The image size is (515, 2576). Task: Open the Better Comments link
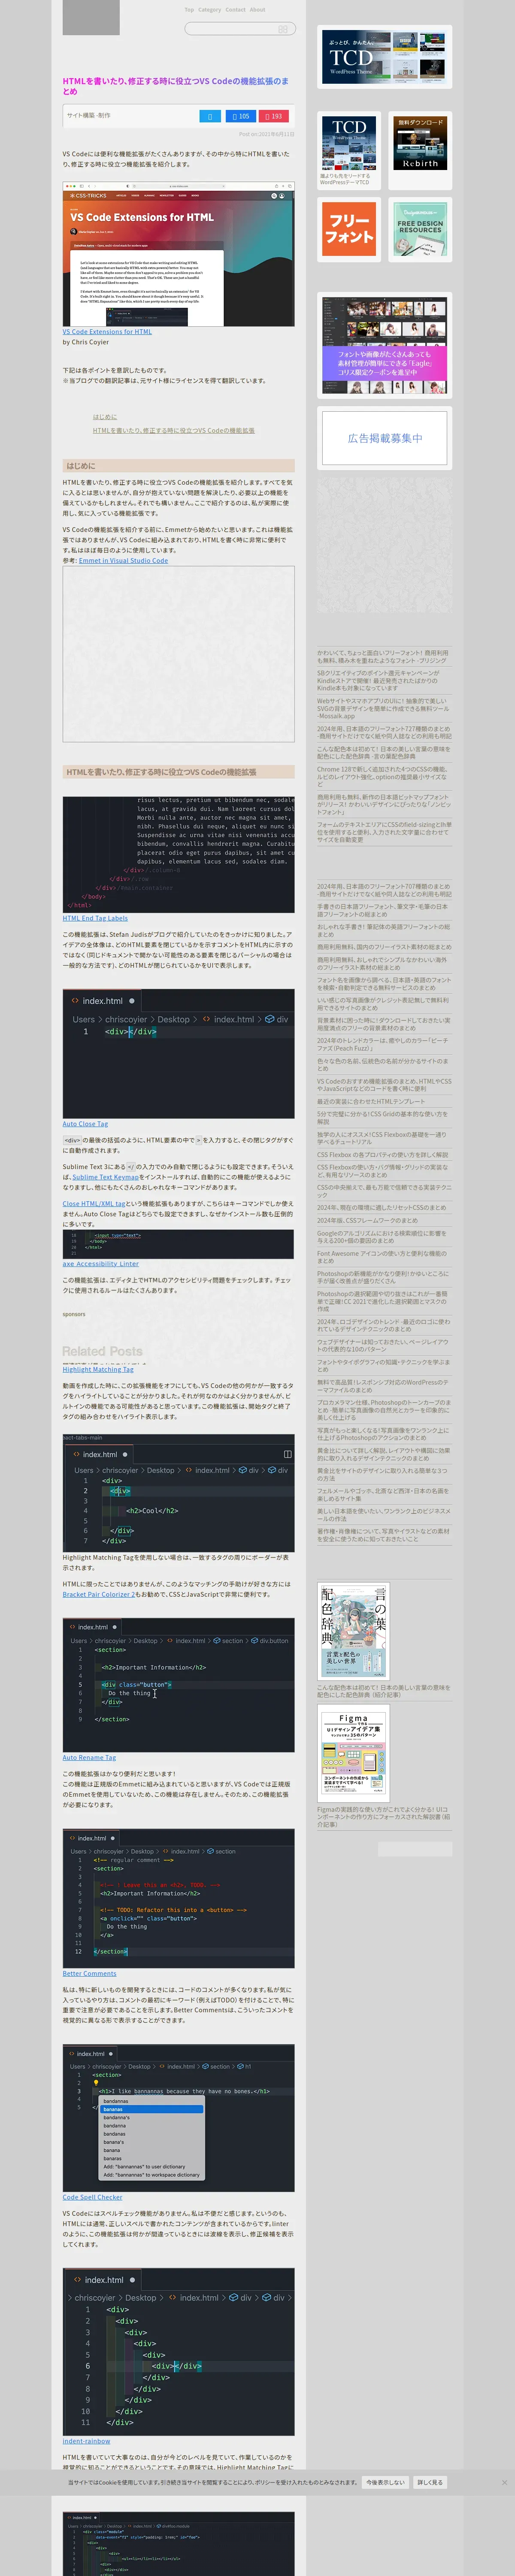pos(89,1974)
